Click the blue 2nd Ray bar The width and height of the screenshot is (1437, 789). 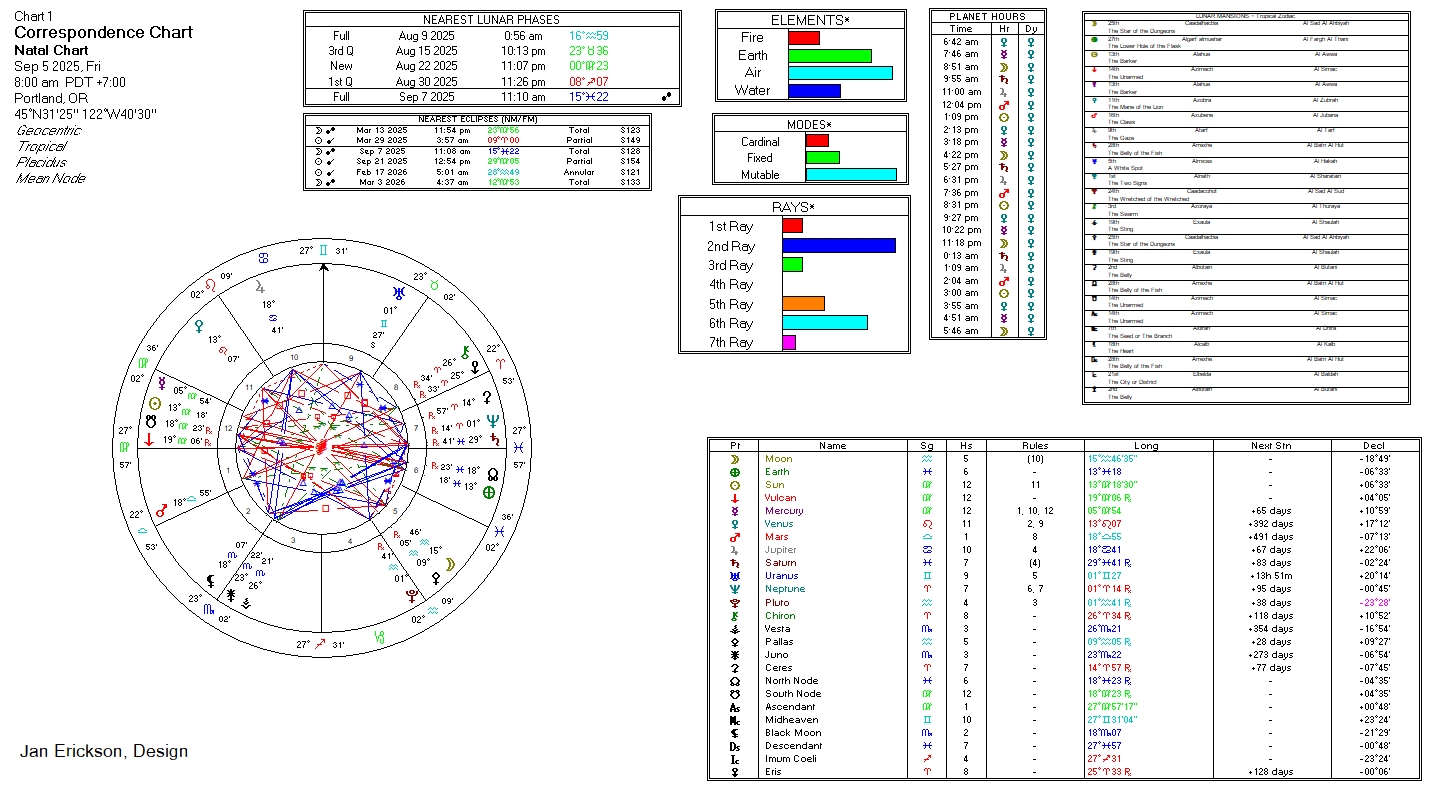(x=838, y=246)
